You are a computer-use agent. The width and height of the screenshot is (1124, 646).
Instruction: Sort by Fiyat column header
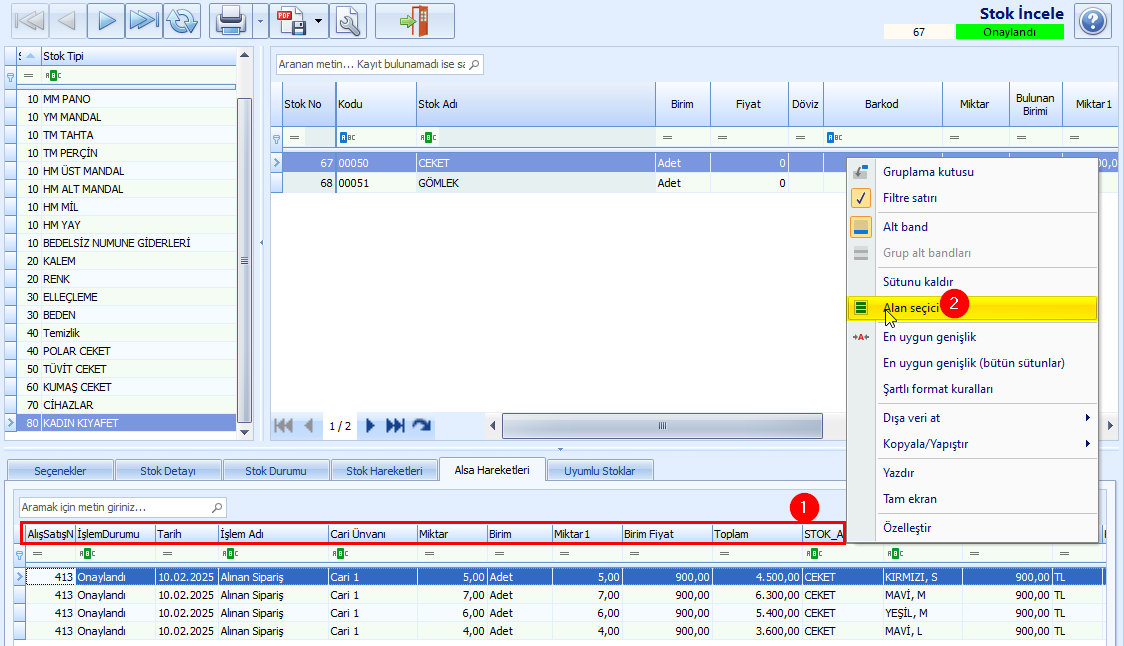749,104
